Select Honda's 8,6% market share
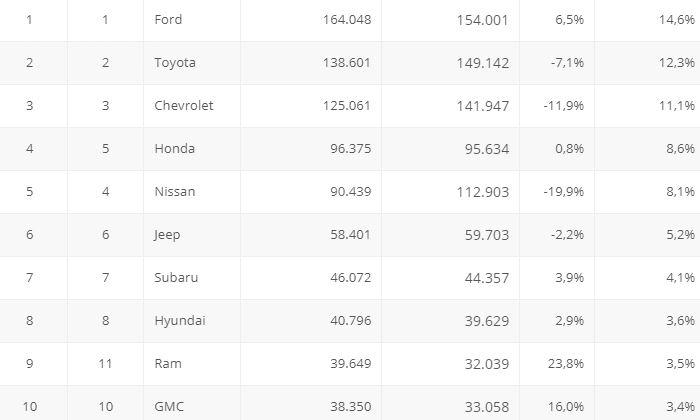700x420 pixels. pos(680,149)
